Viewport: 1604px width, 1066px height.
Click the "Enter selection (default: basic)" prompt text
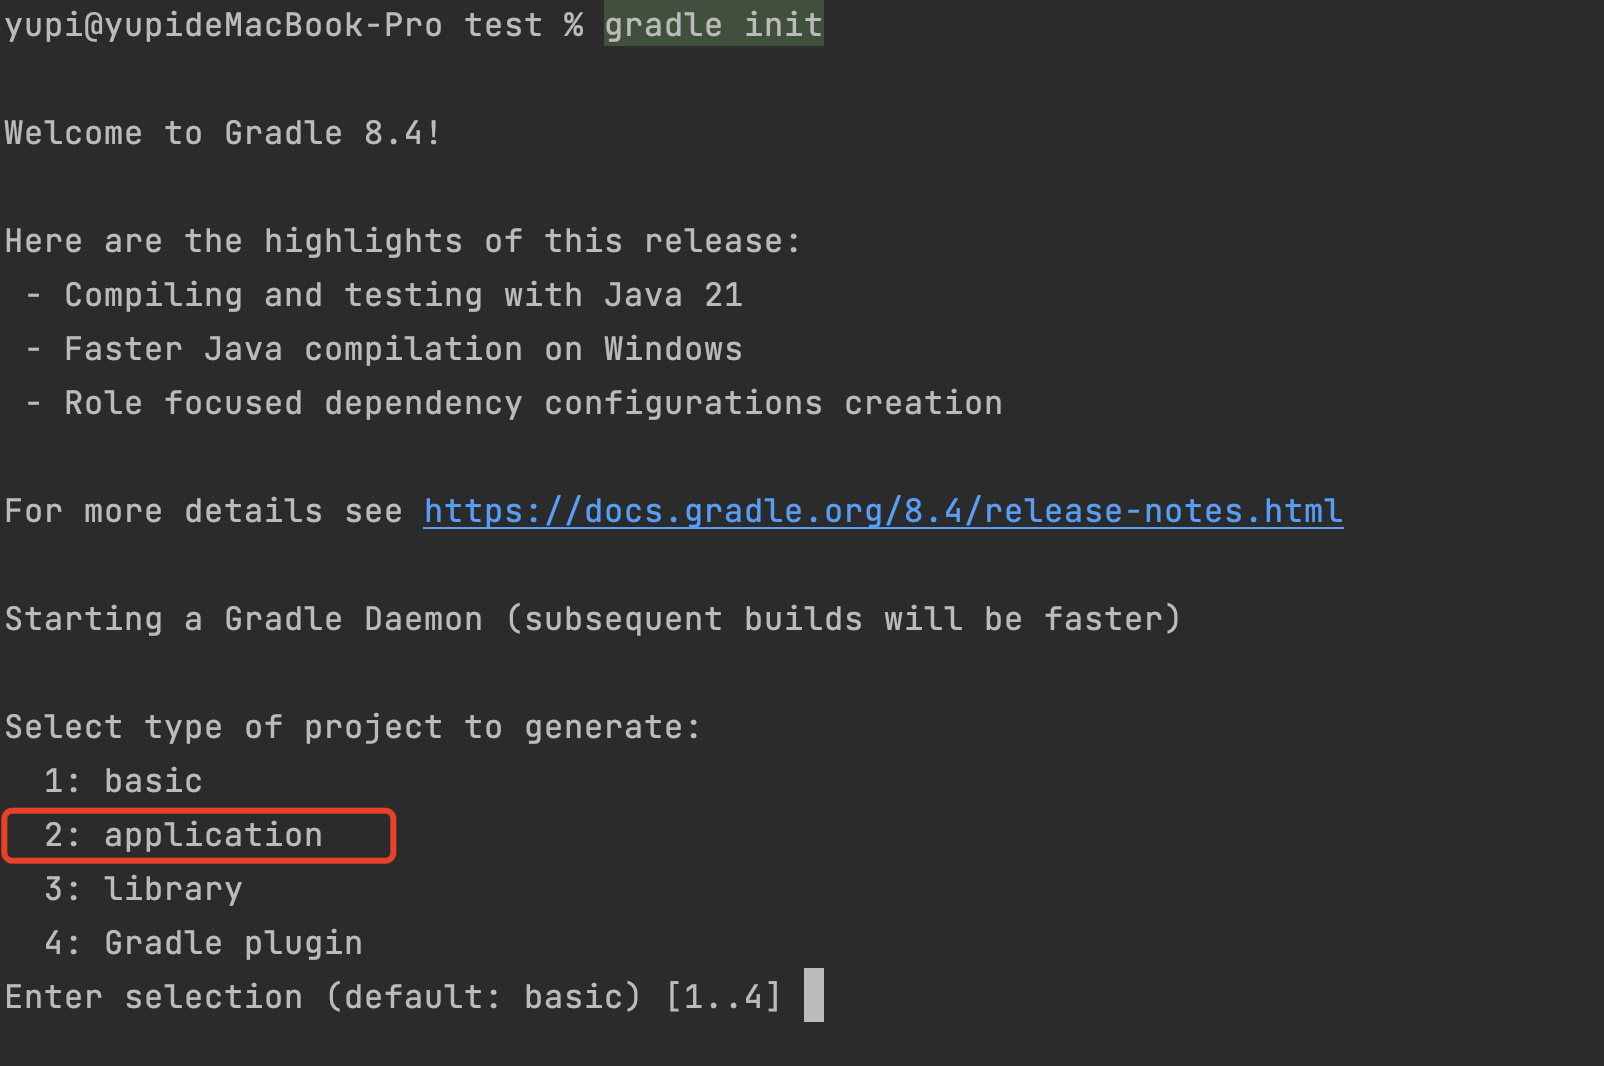pyautogui.click(x=322, y=997)
